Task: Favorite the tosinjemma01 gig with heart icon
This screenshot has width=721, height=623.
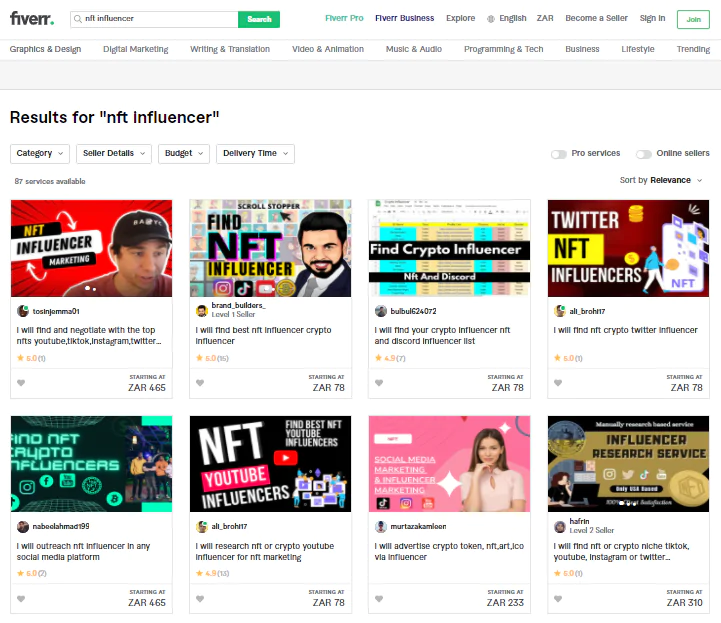Action: point(21,383)
